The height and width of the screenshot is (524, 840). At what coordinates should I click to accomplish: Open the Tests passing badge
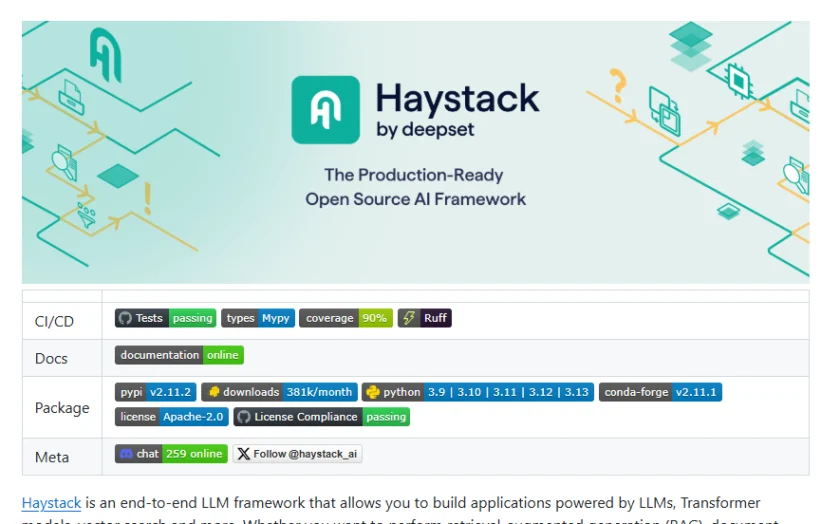pos(165,318)
